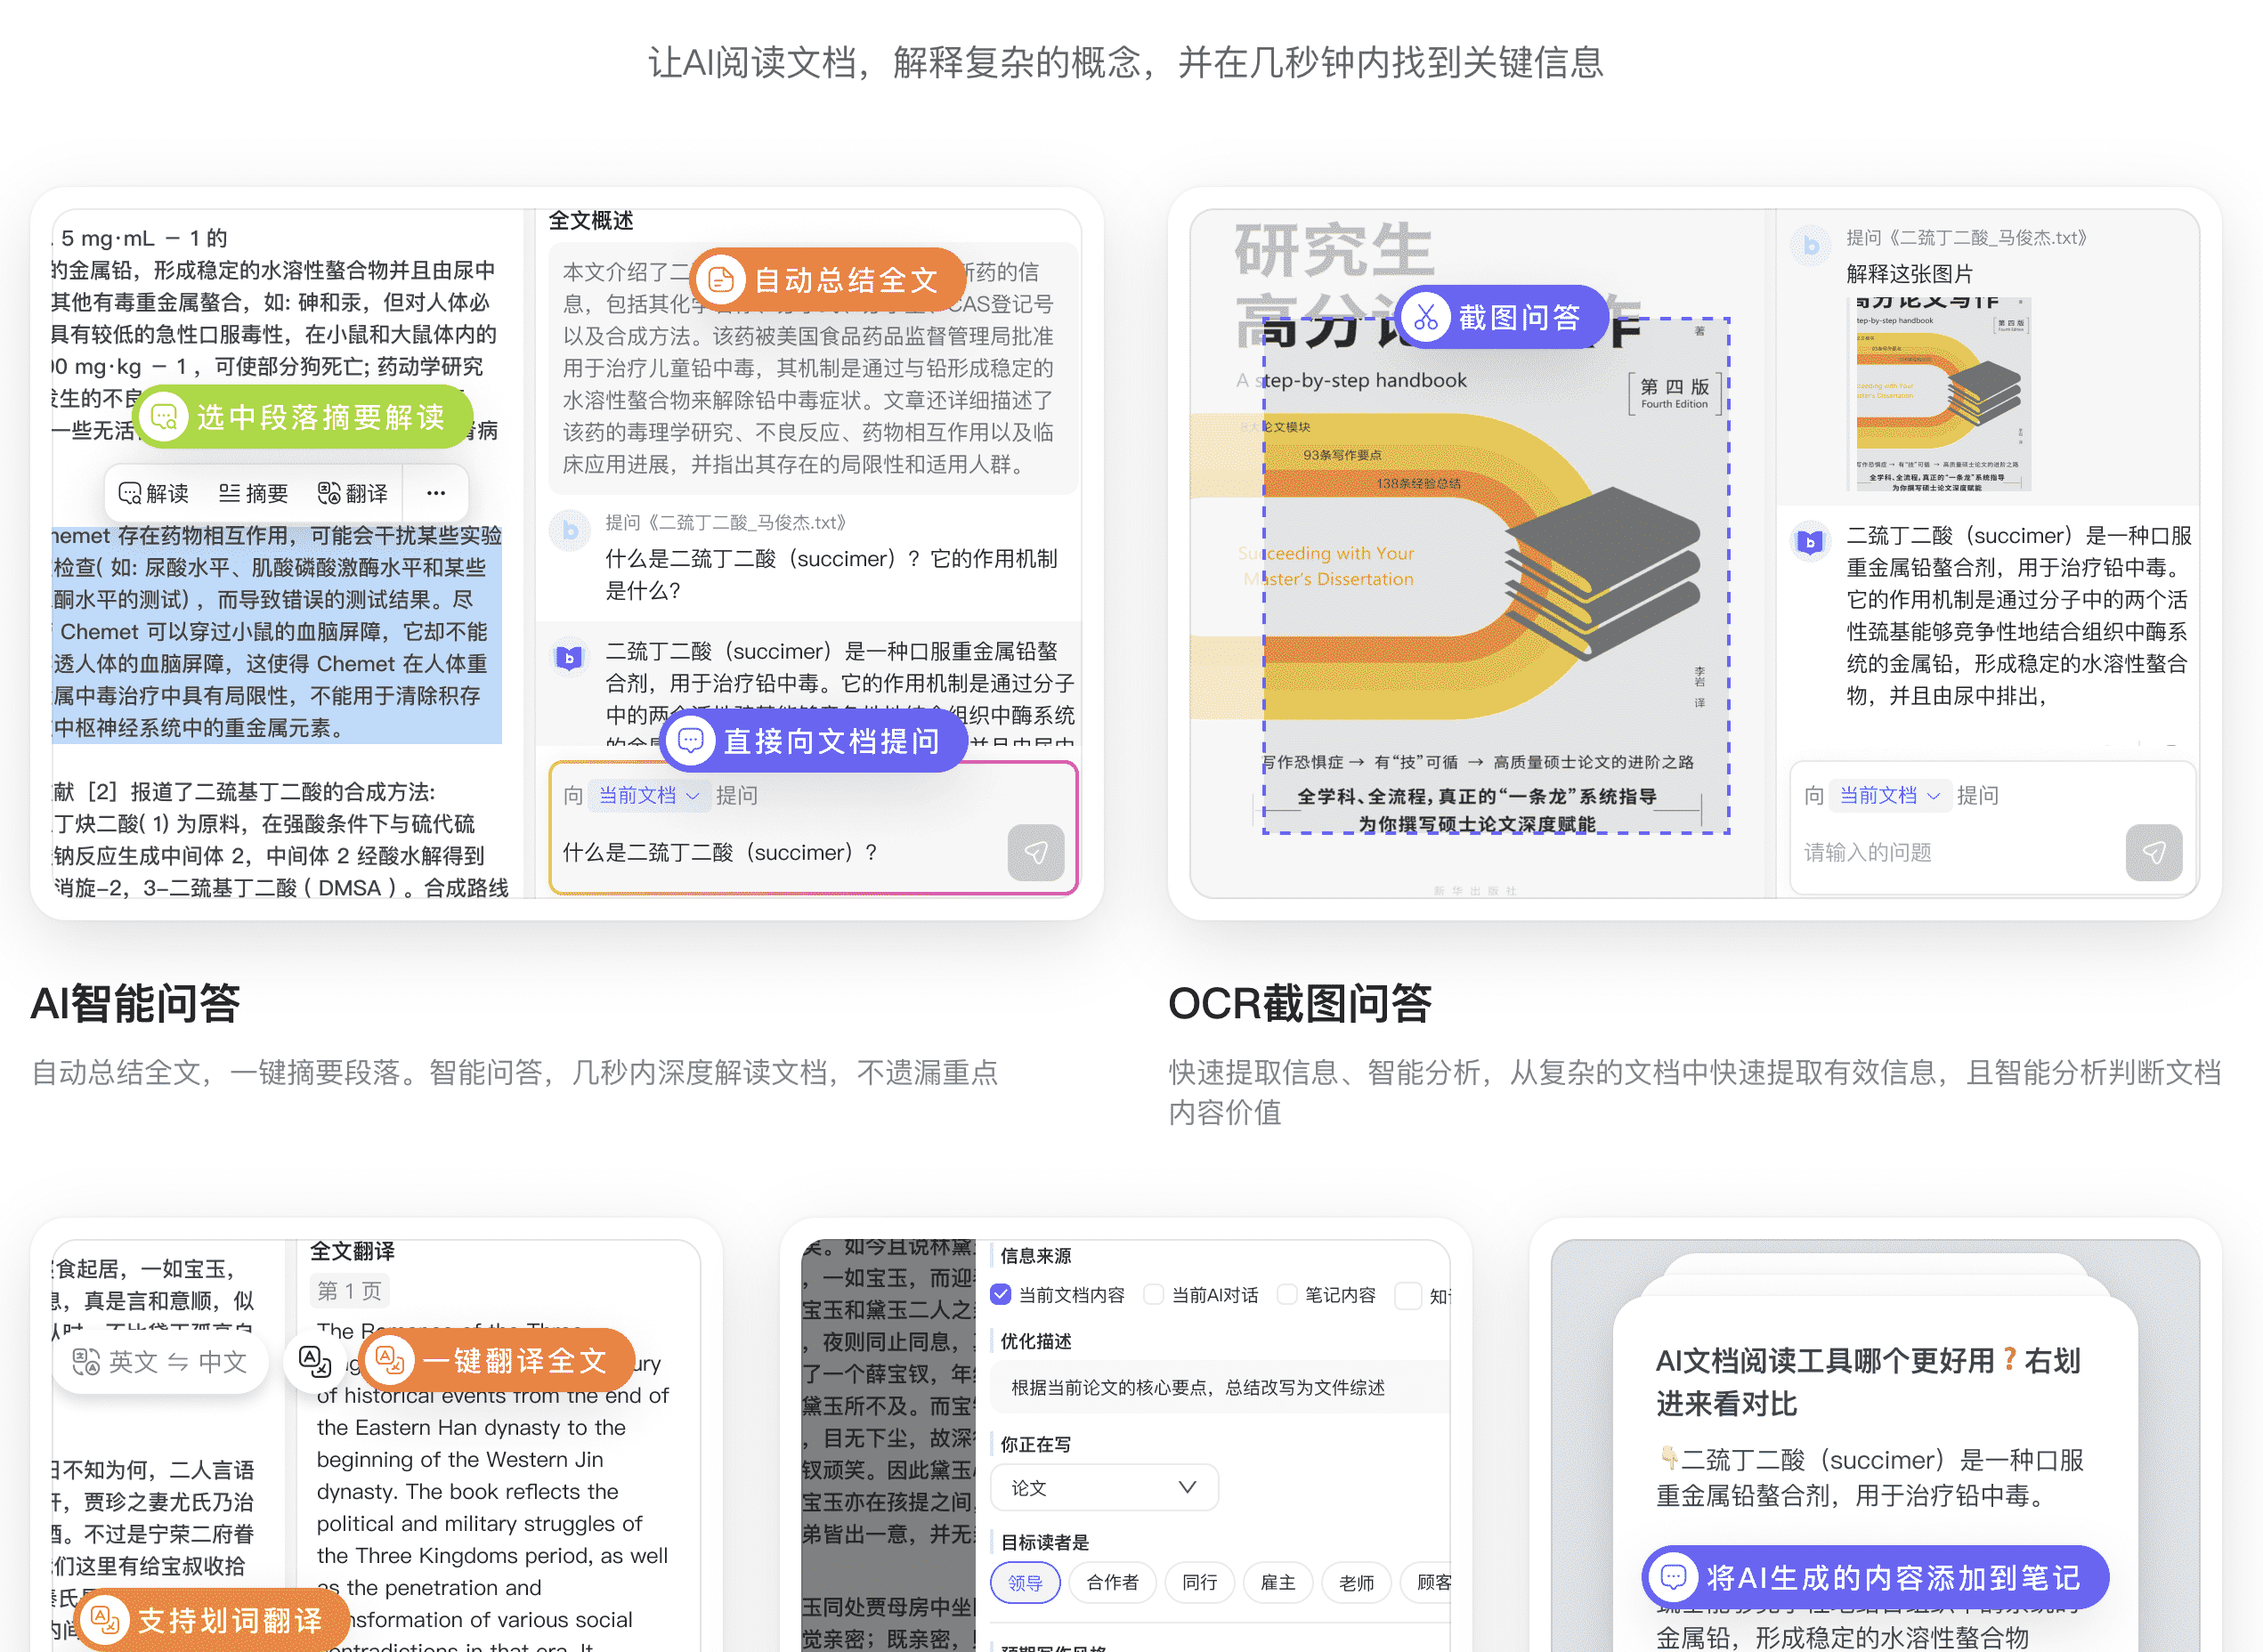2263x1652 pixels.
Task: Check the 笔记内容 checkbox
Action: (x=1287, y=1295)
